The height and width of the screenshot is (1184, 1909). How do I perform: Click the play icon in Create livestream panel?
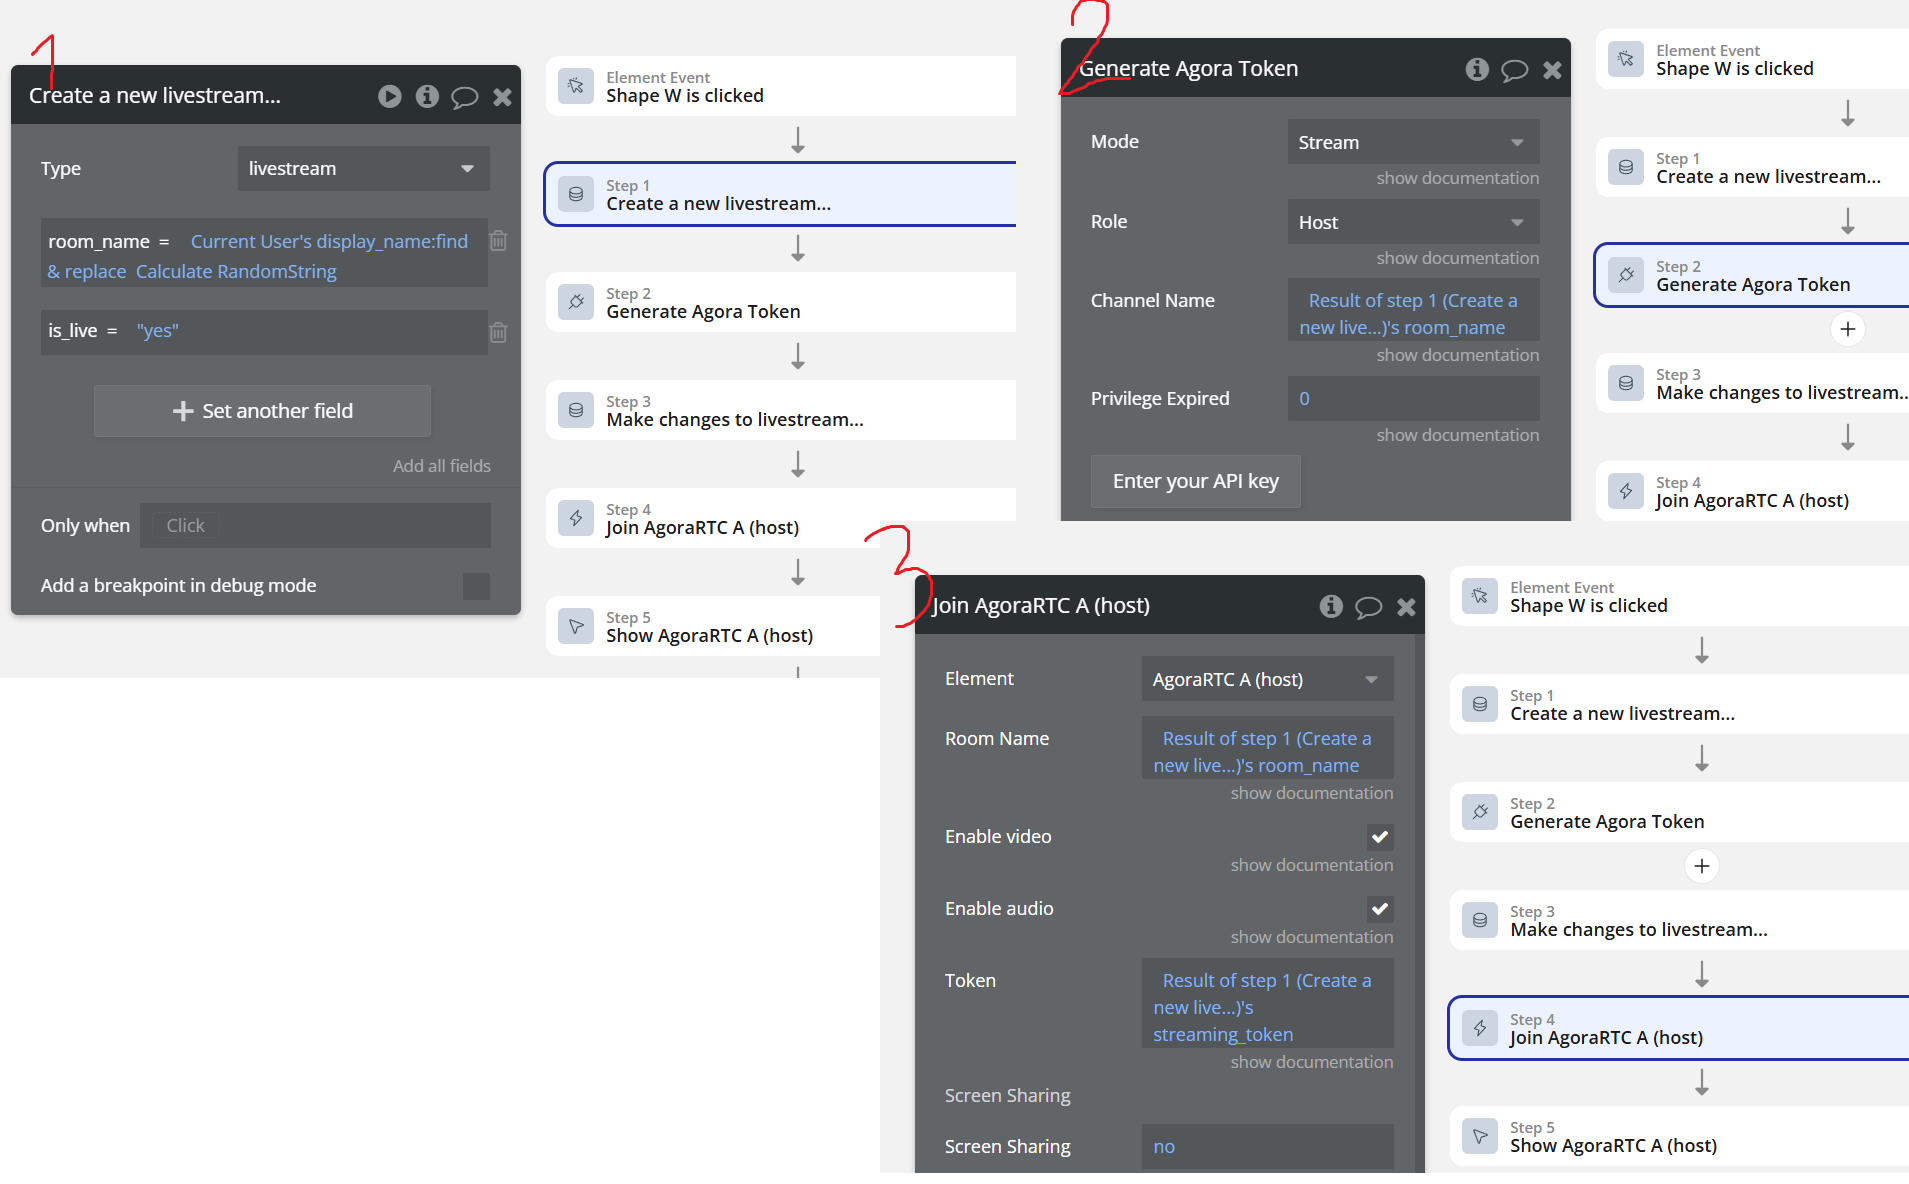click(x=390, y=96)
